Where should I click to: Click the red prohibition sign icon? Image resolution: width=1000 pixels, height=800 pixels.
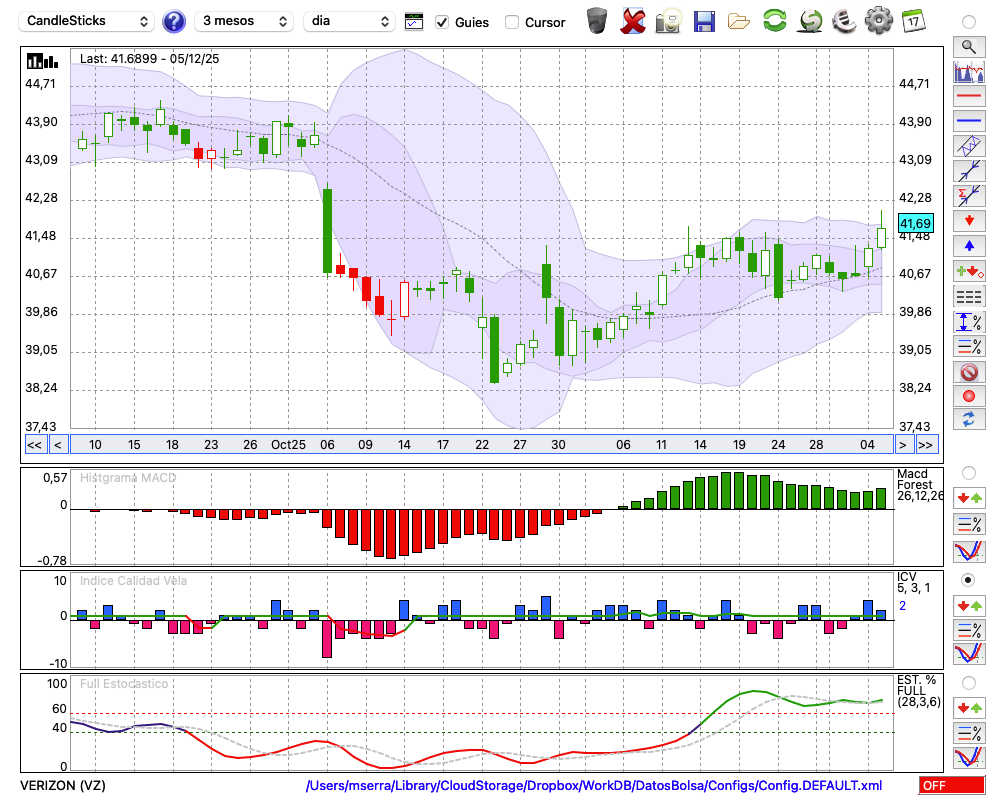(968, 372)
